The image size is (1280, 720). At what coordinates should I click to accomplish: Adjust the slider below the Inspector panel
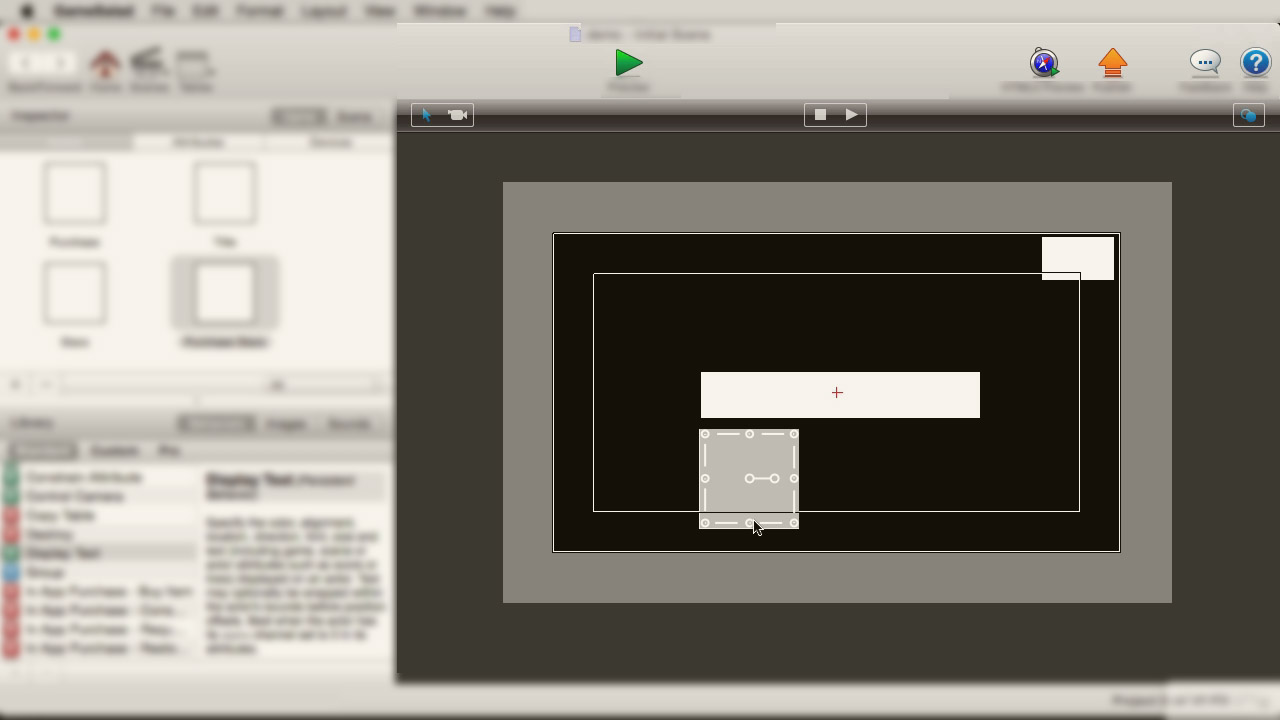click(277, 384)
